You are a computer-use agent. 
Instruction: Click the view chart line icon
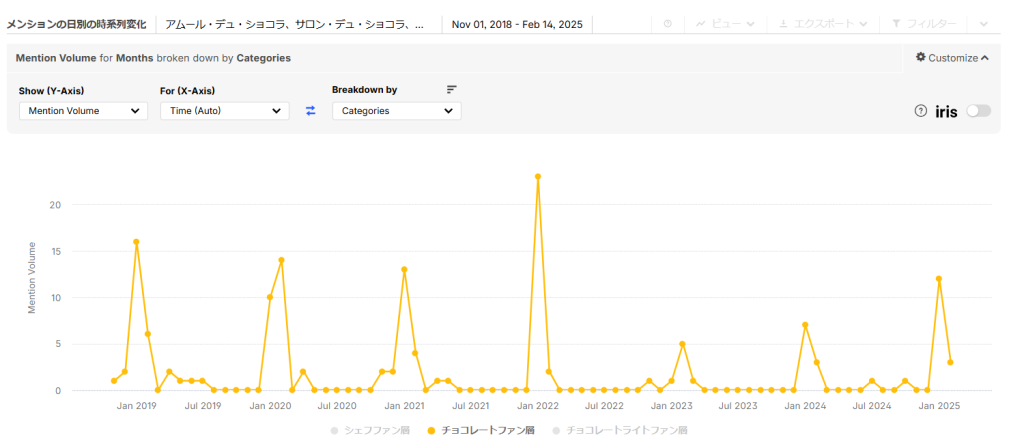point(701,24)
